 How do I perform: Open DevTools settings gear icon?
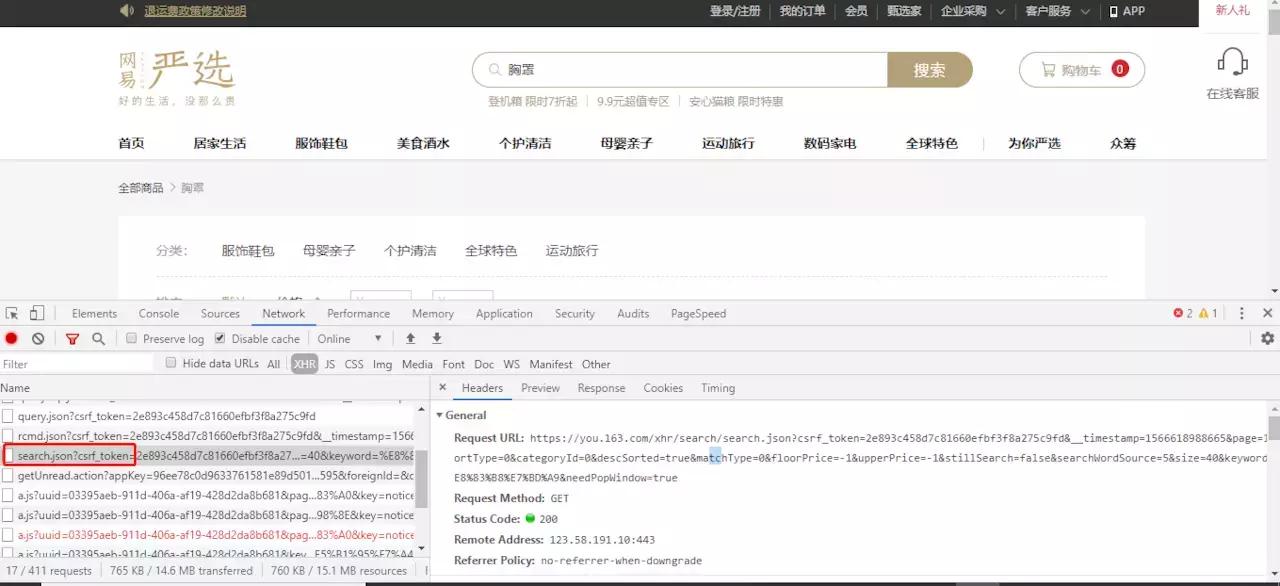pos(1267,338)
